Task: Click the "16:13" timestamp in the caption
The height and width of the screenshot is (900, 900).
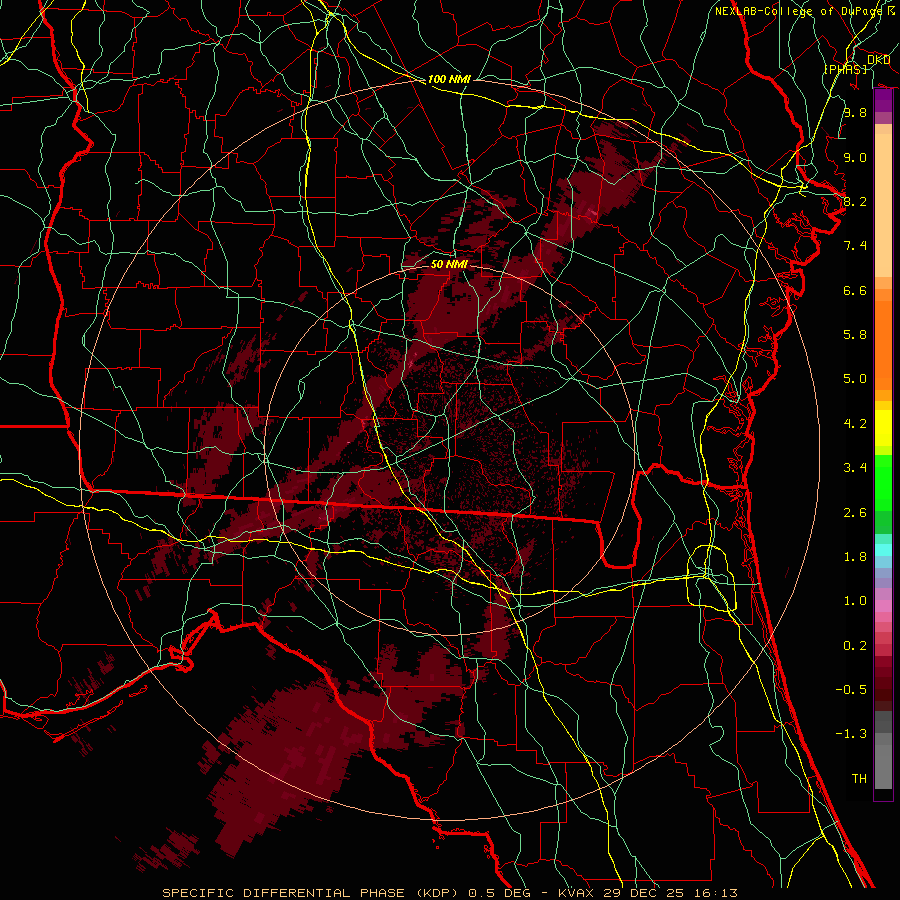Action: tap(718, 893)
